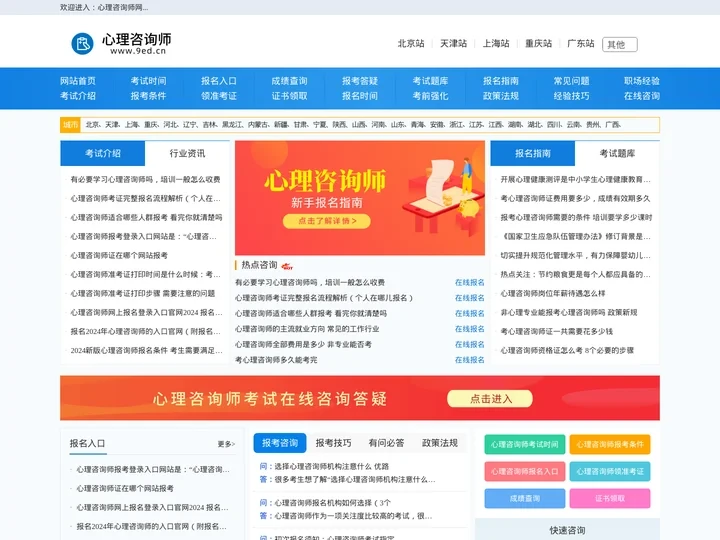The image size is (720, 540).
Task: Open 领准考证 in the navigation bar
Action: click(219, 96)
